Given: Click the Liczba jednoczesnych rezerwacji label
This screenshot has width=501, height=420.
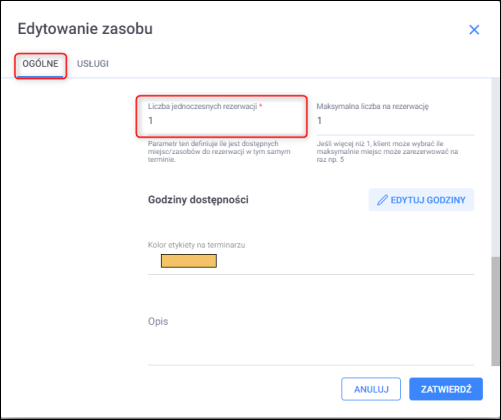Looking at the screenshot, I should pos(202,106).
